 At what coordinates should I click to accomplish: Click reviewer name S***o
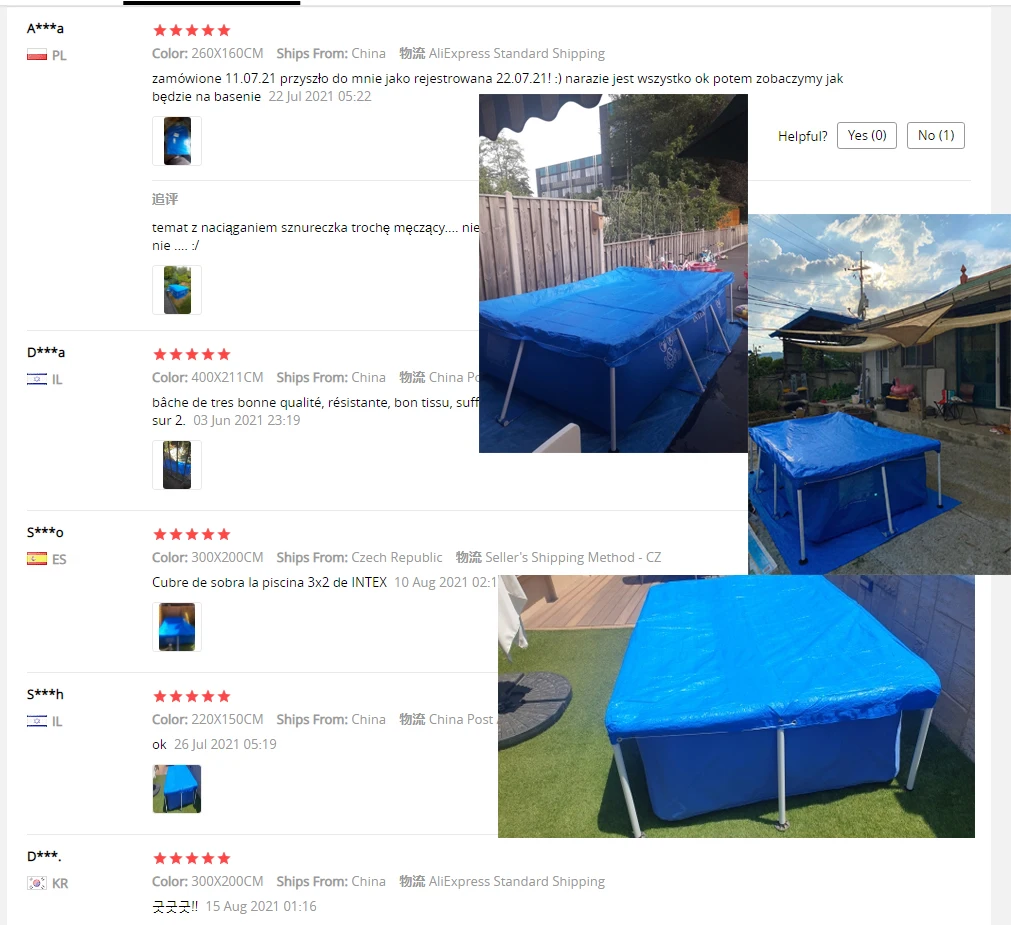click(45, 532)
